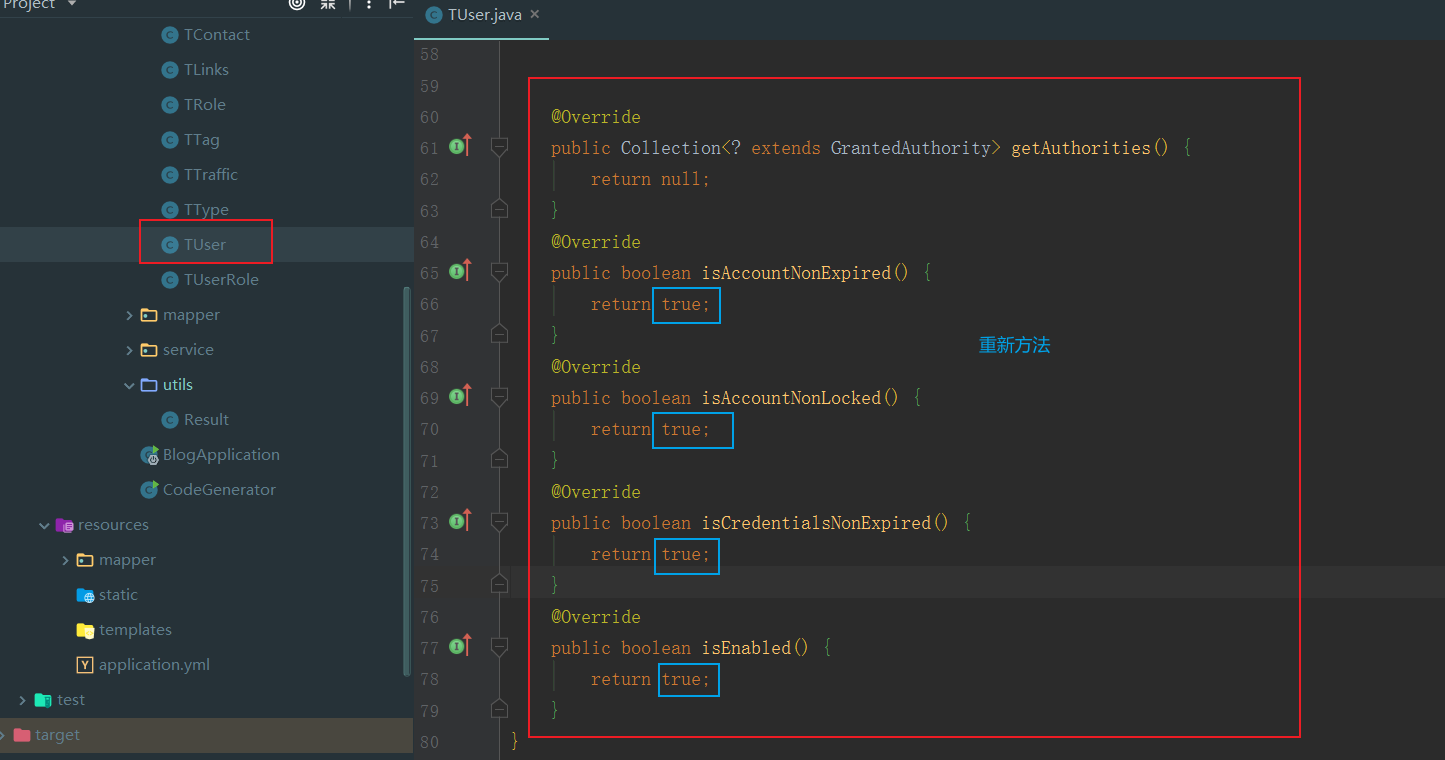
Task: Collapse the utils folder in project tree
Action: [129, 384]
